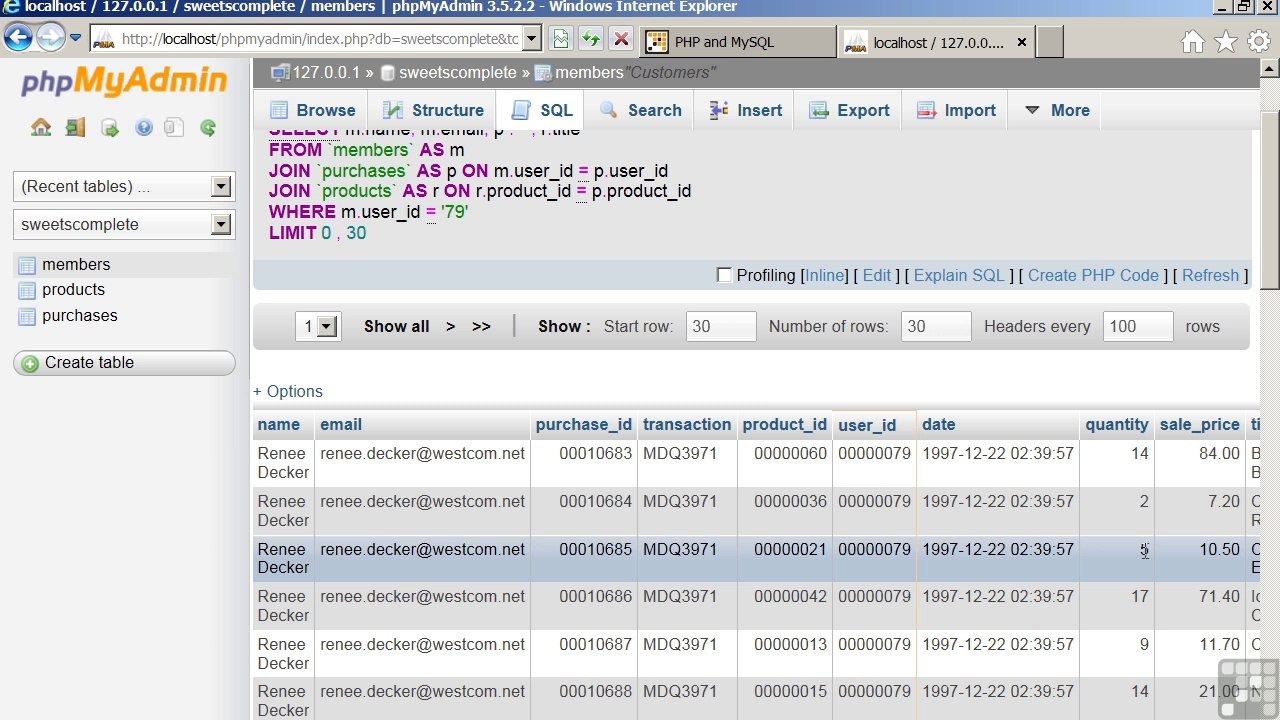Image resolution: width=1280 pixels, height=720 pixels.
Task: Click the Inline edit link
Action: point(825,275)
